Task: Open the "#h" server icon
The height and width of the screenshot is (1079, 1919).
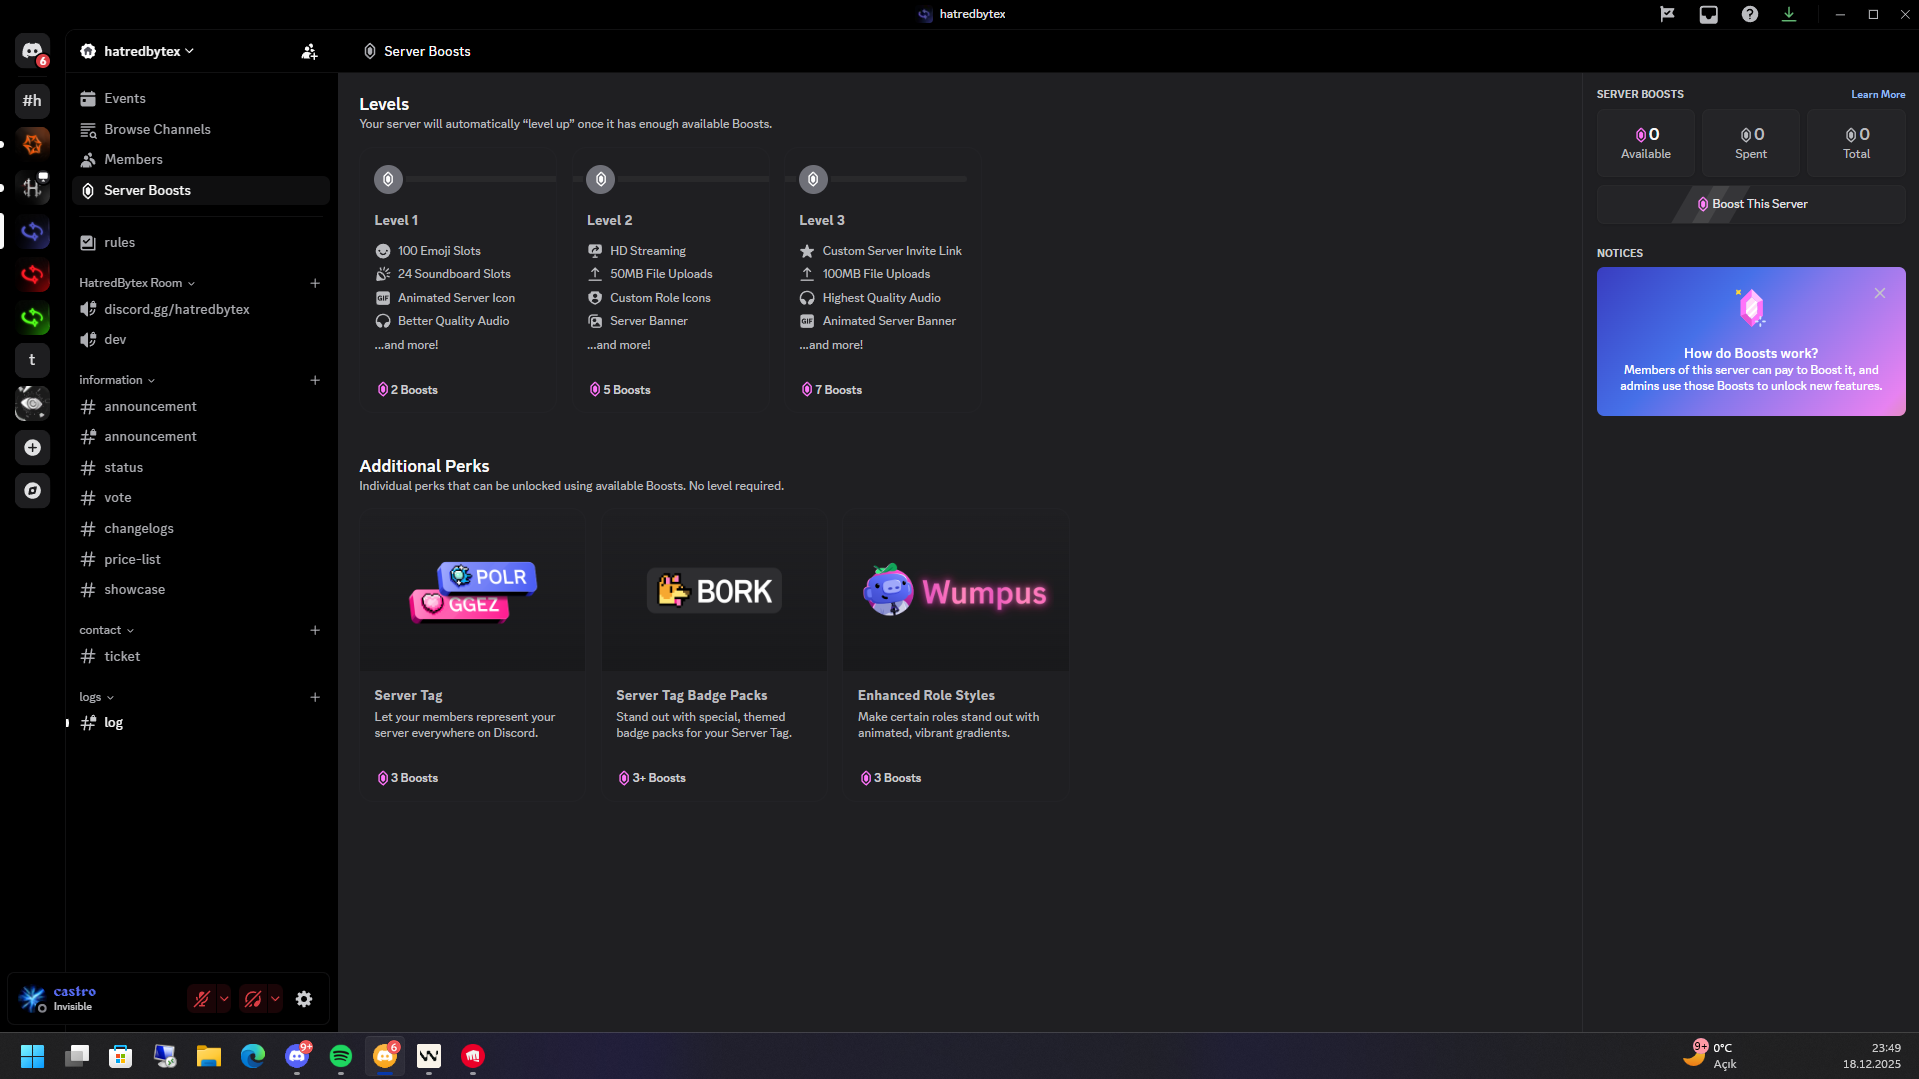Action: click(x=32, y=100)
